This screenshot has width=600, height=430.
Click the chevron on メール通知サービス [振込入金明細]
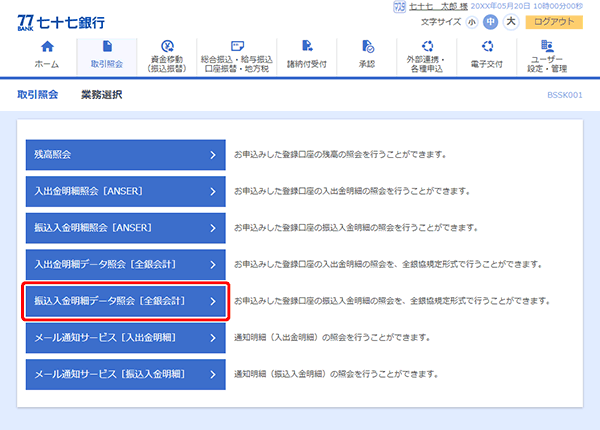tap(213, 375)
